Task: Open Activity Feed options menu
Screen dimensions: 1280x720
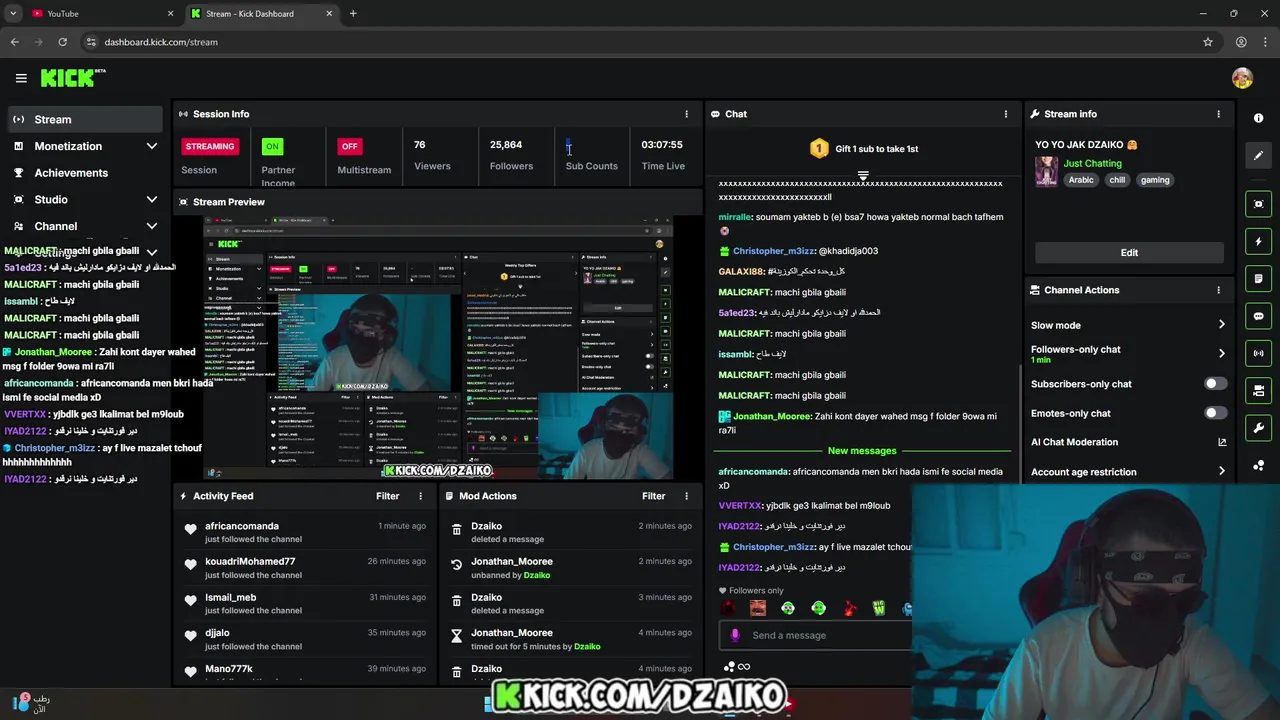Action: (420, 496)
